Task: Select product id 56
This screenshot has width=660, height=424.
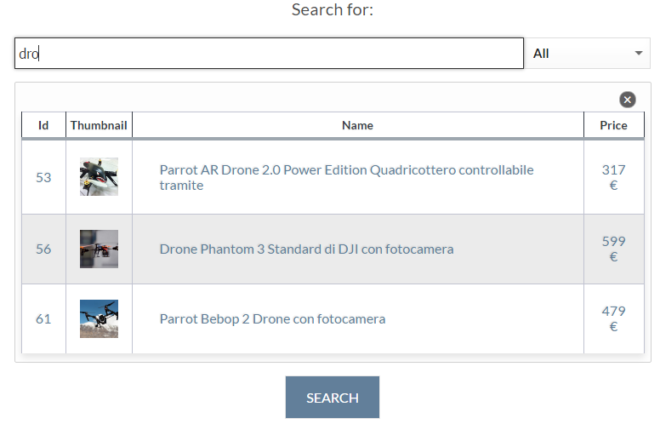Action: pos(43,249)
